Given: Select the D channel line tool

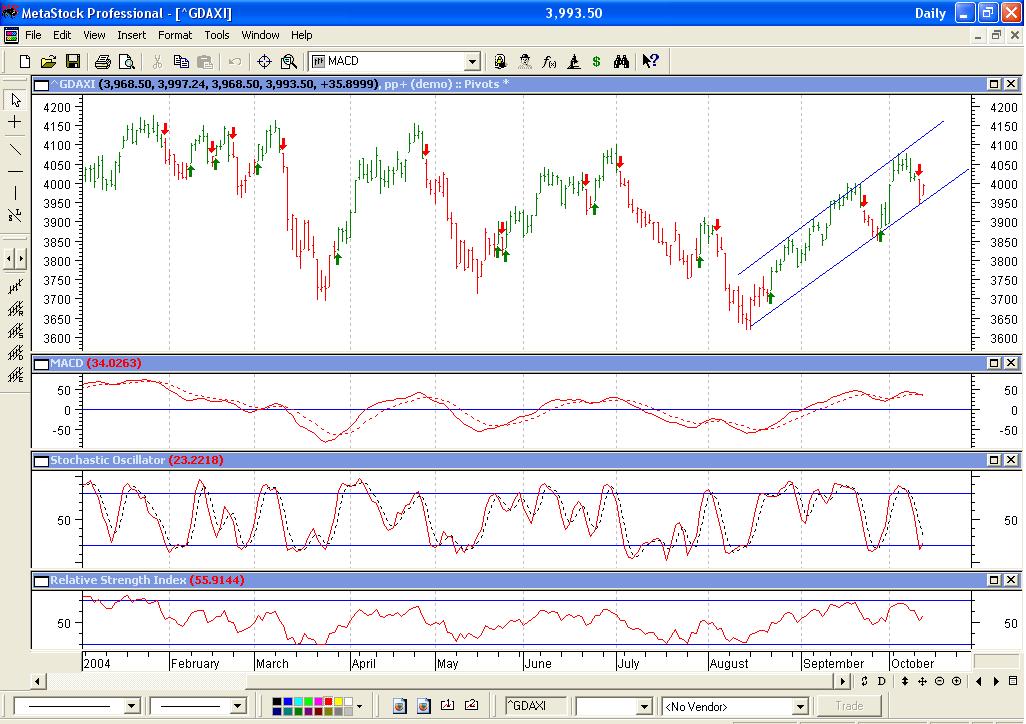Looking at the screenshot, I should [x=16, y=353].
